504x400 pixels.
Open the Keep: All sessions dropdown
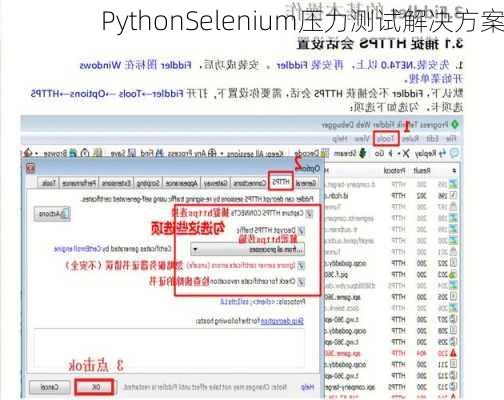click(x=255, y=154)
